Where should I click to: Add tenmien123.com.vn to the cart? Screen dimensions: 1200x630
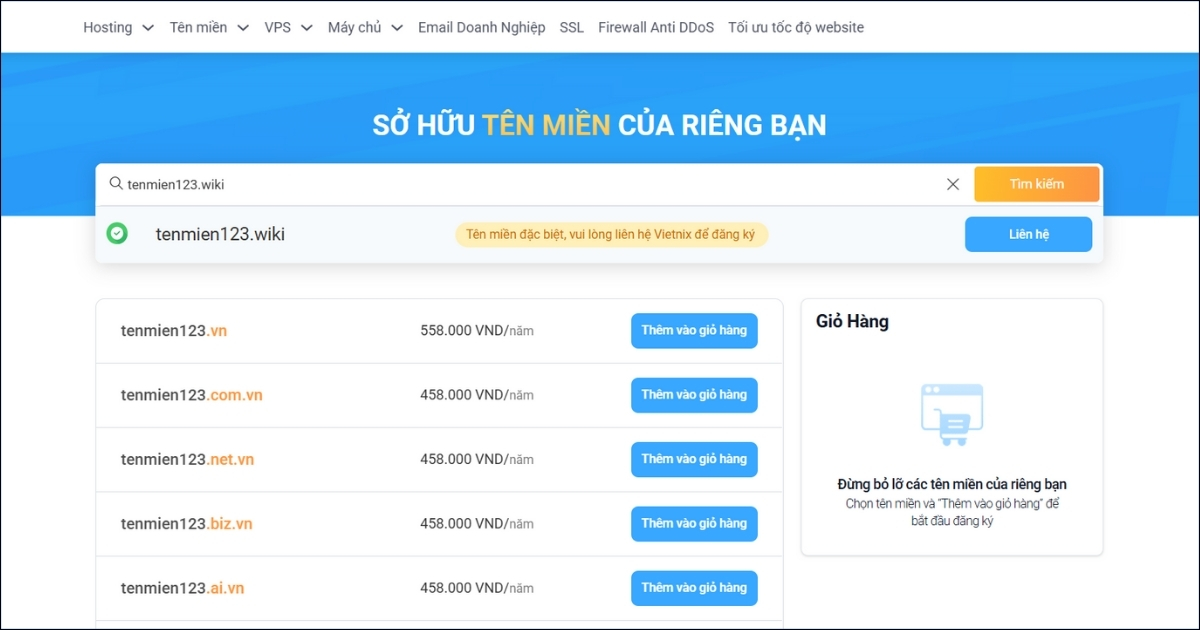point(694,394)
